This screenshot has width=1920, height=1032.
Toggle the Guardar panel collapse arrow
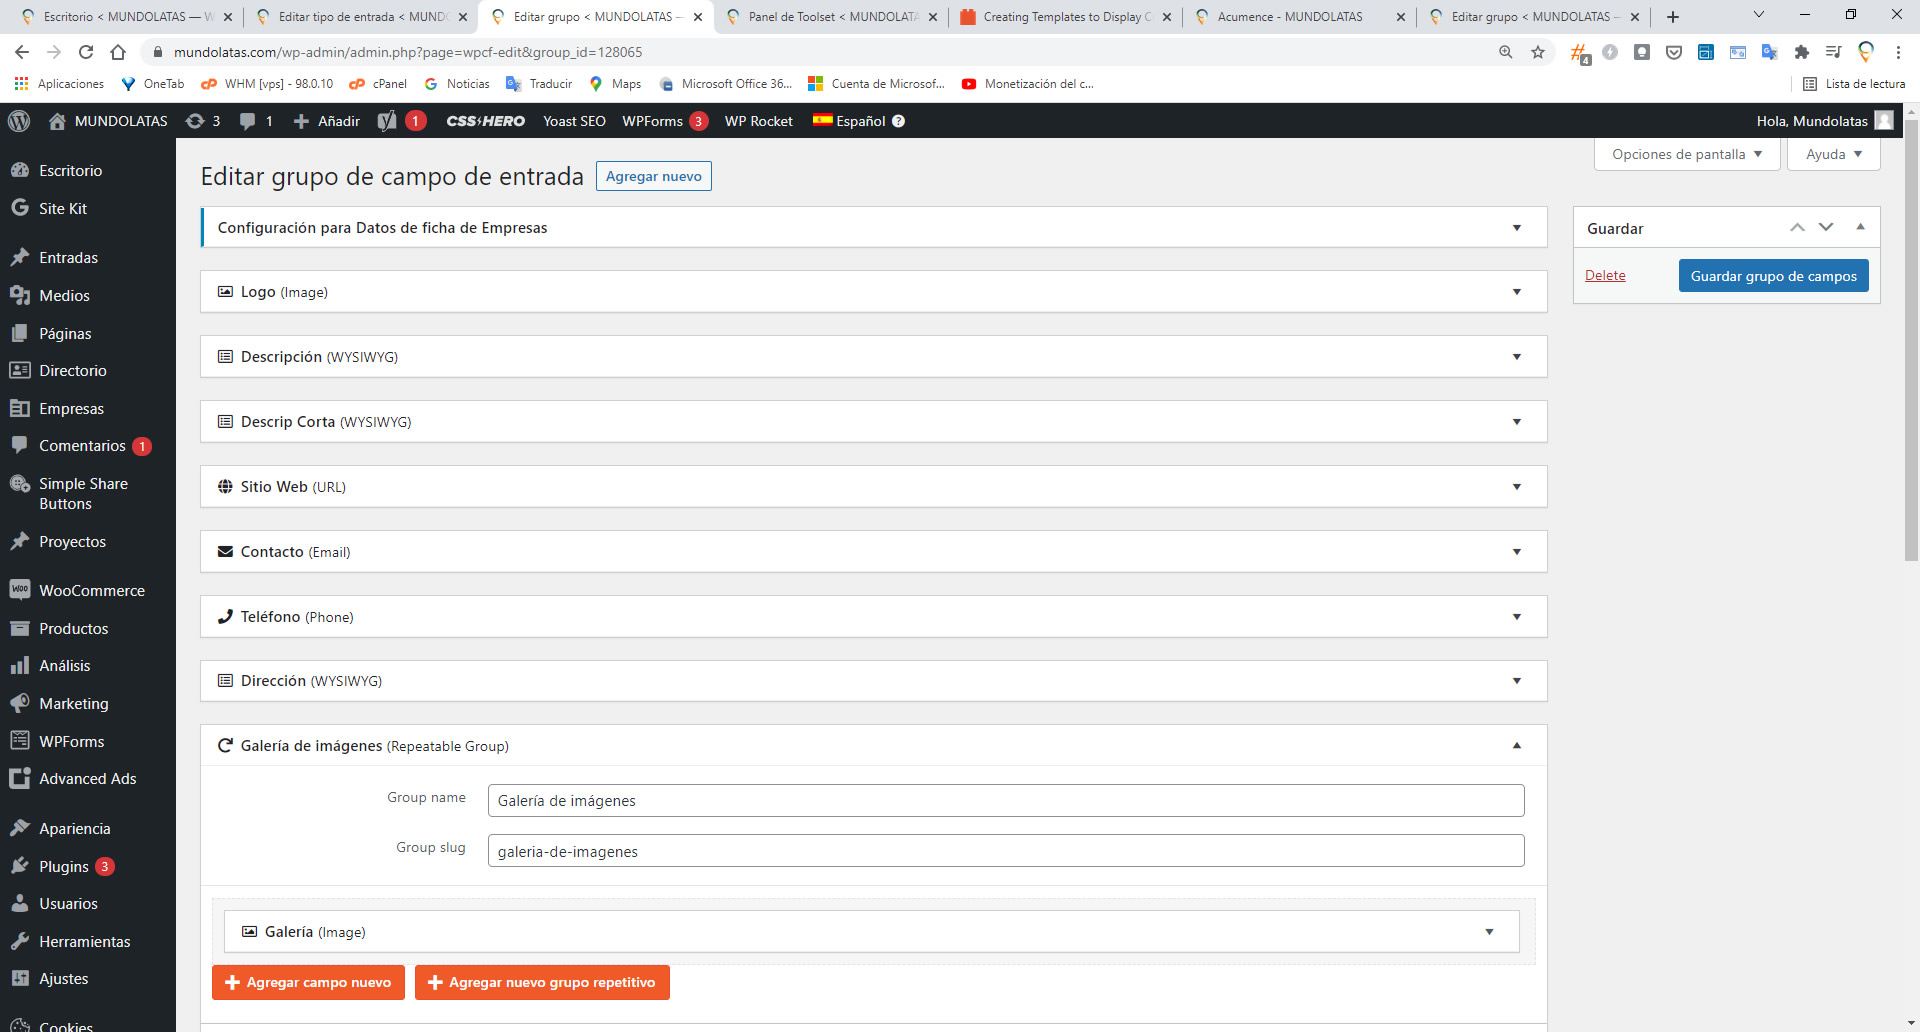coord(1860,228)
